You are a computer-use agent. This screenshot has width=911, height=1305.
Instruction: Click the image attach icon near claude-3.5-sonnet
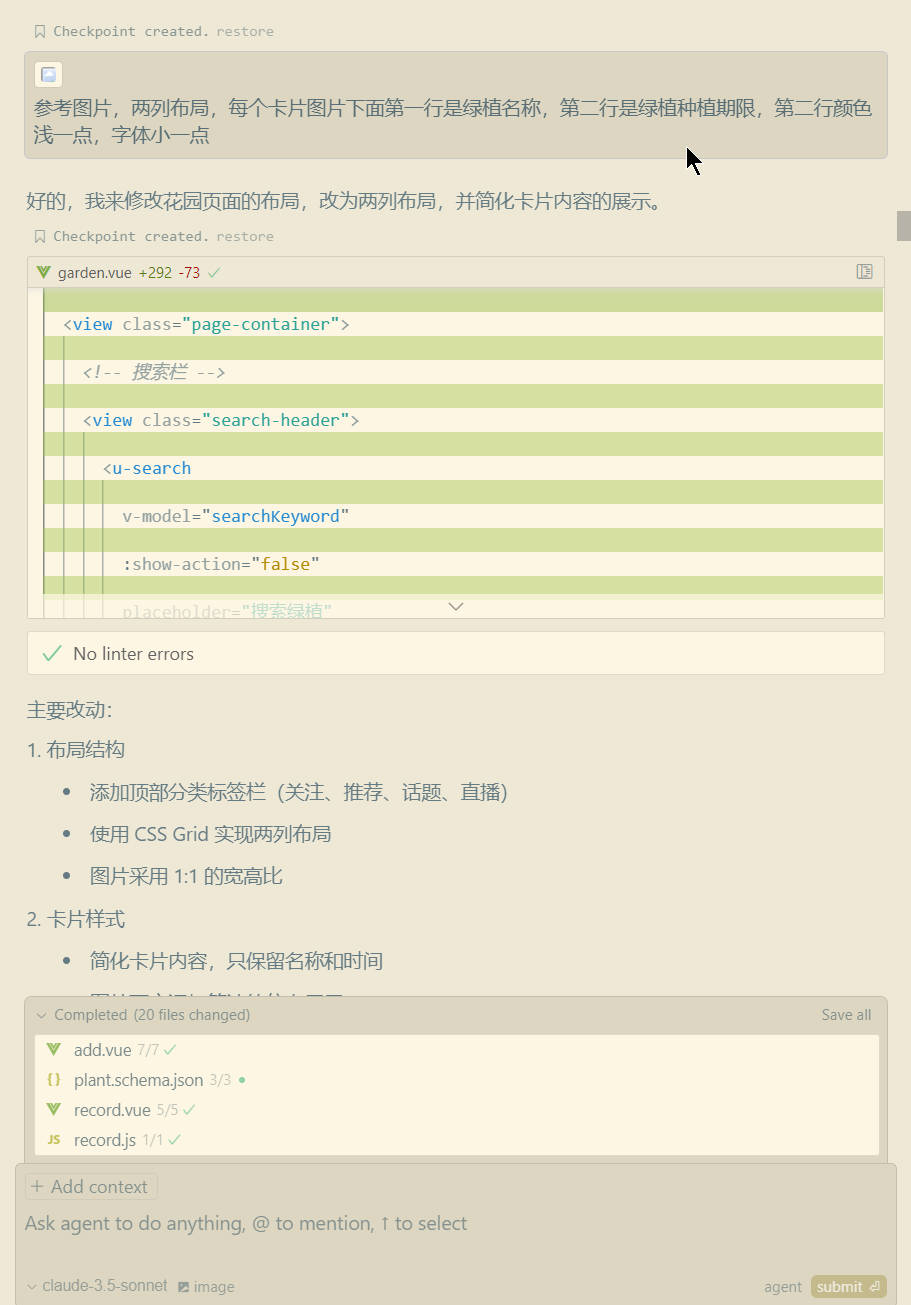183,1287
